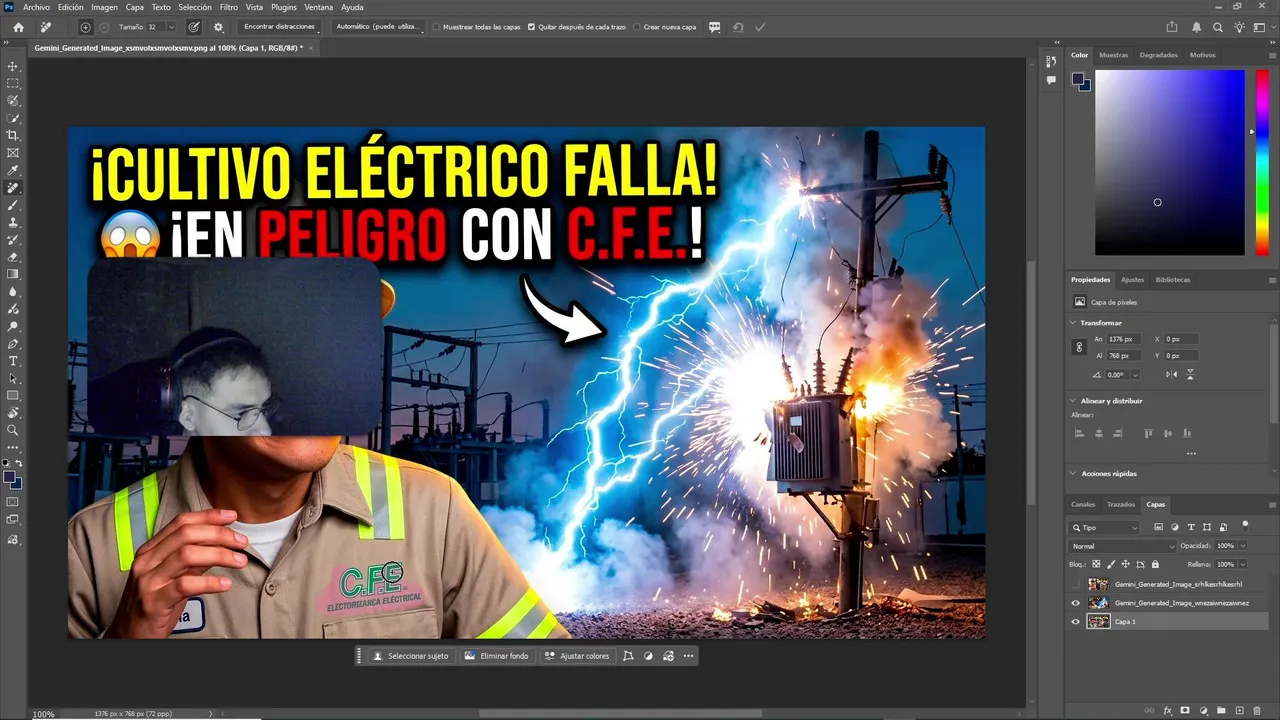
Task: Select the Move tool
Action: click(x=13, y=66)
